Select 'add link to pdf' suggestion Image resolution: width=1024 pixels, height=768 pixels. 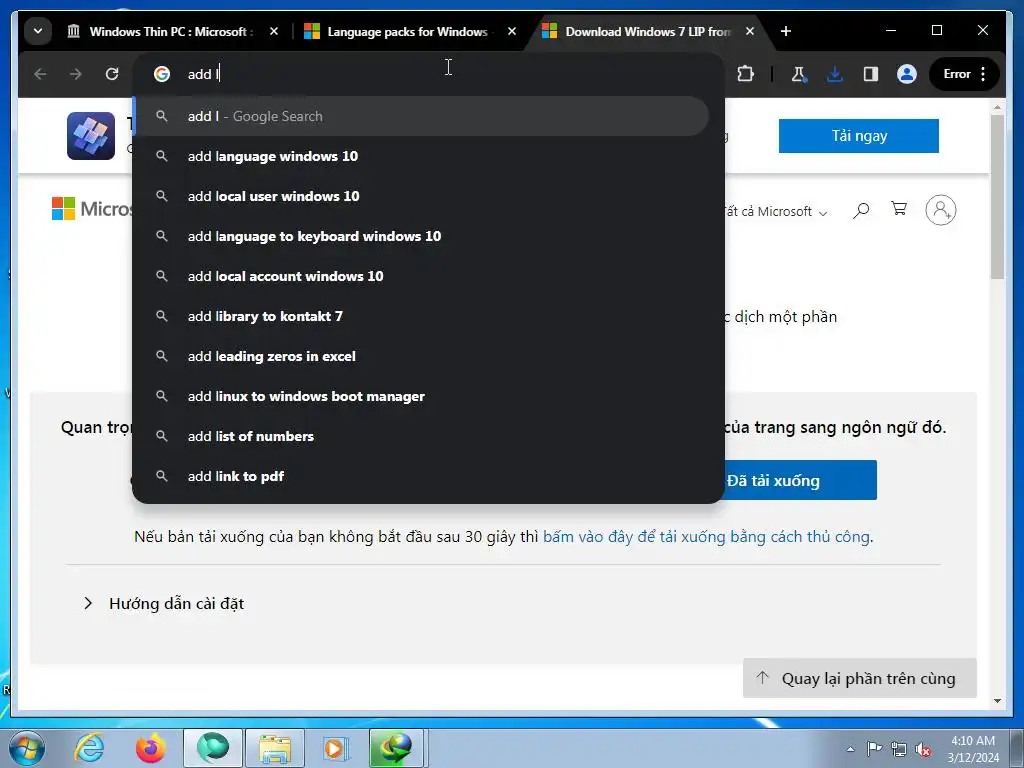click(421, 476)
